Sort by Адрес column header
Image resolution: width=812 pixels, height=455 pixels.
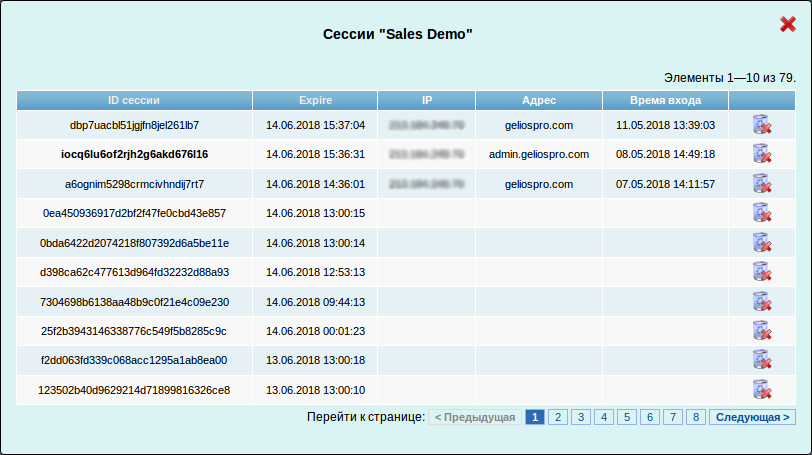pos(539,100)
